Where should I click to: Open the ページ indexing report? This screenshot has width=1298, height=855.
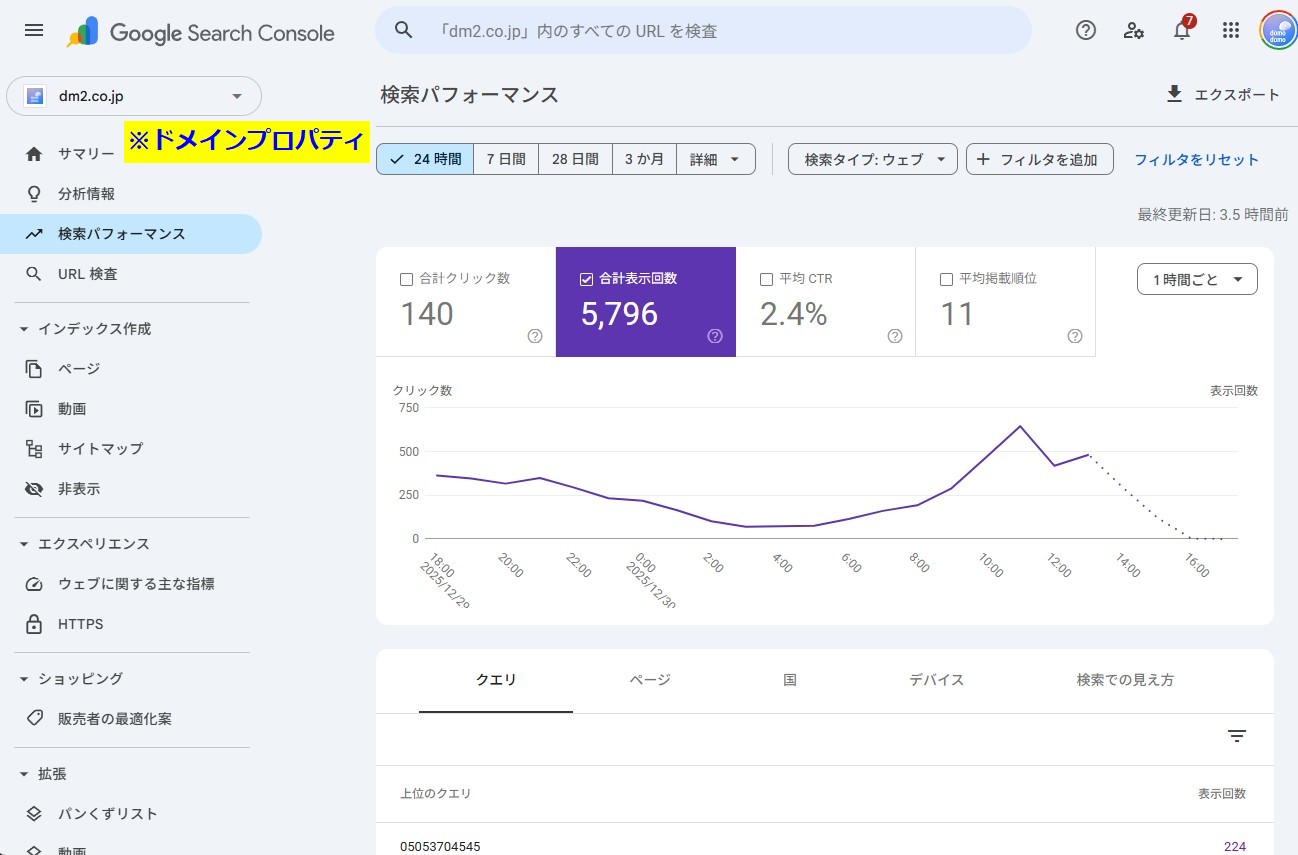pyautogui.click(x=78, y=369)
